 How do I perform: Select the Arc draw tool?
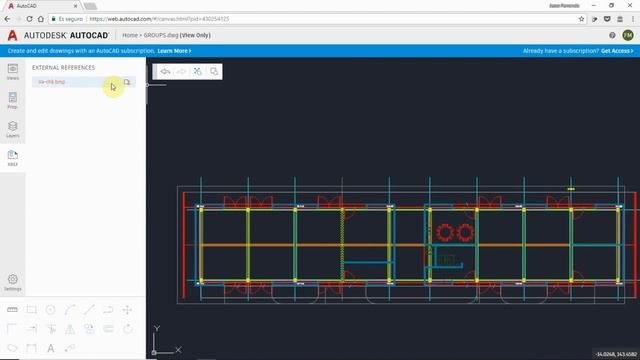pyautogui.click(x=70, y=310)
